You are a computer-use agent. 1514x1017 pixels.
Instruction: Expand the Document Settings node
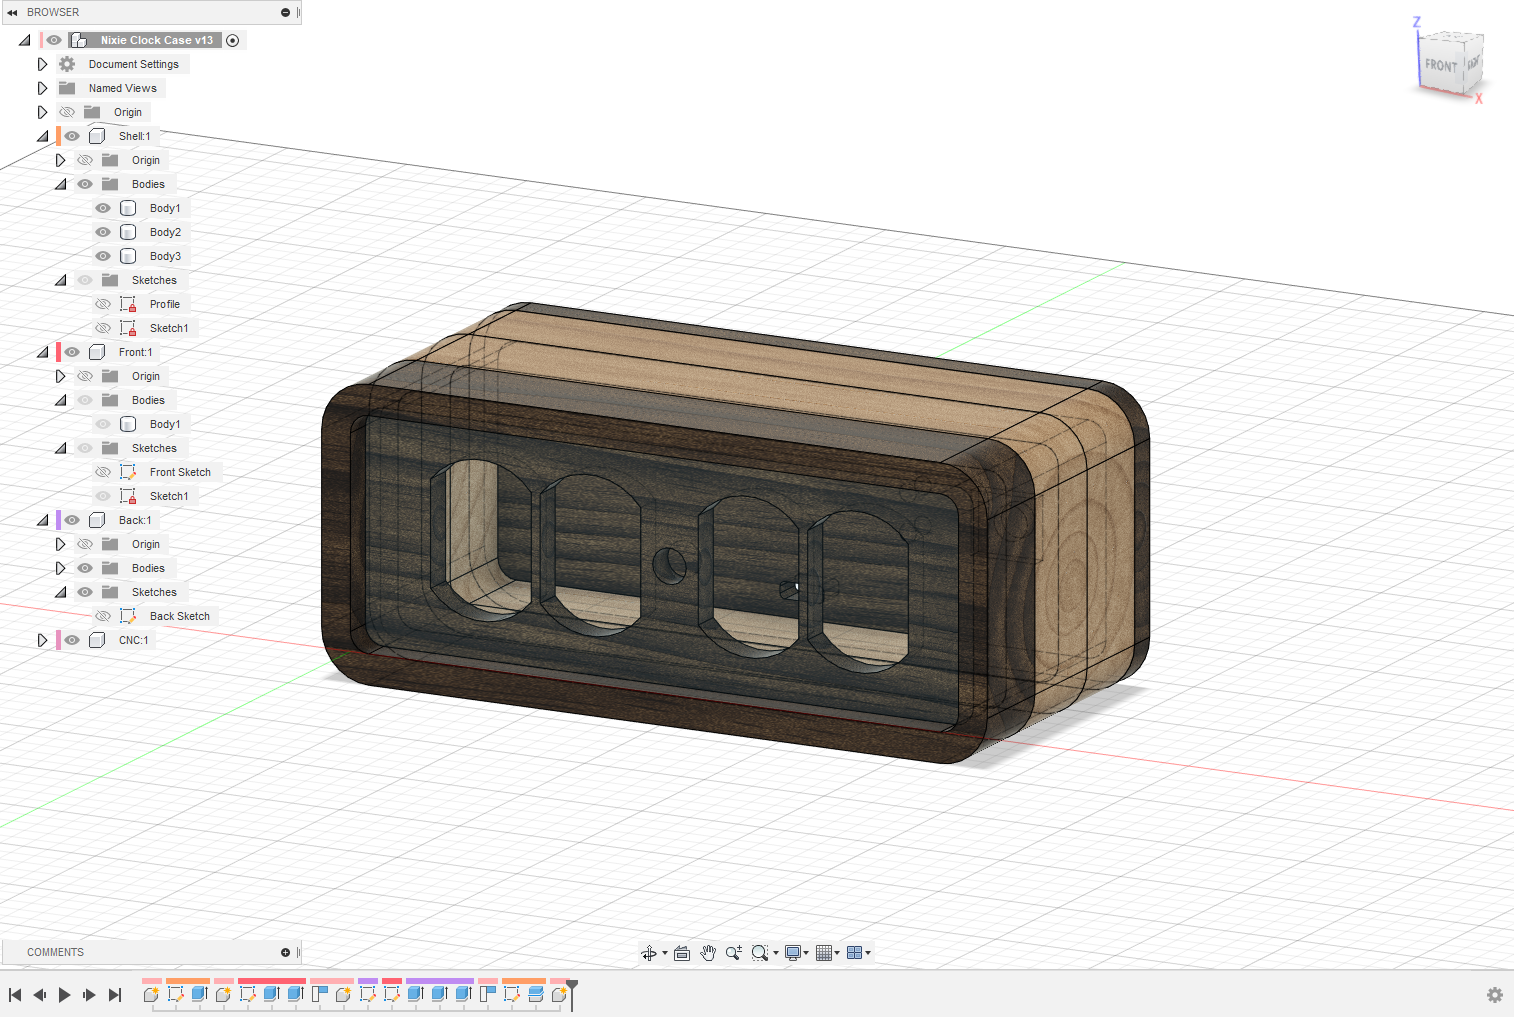42,64
